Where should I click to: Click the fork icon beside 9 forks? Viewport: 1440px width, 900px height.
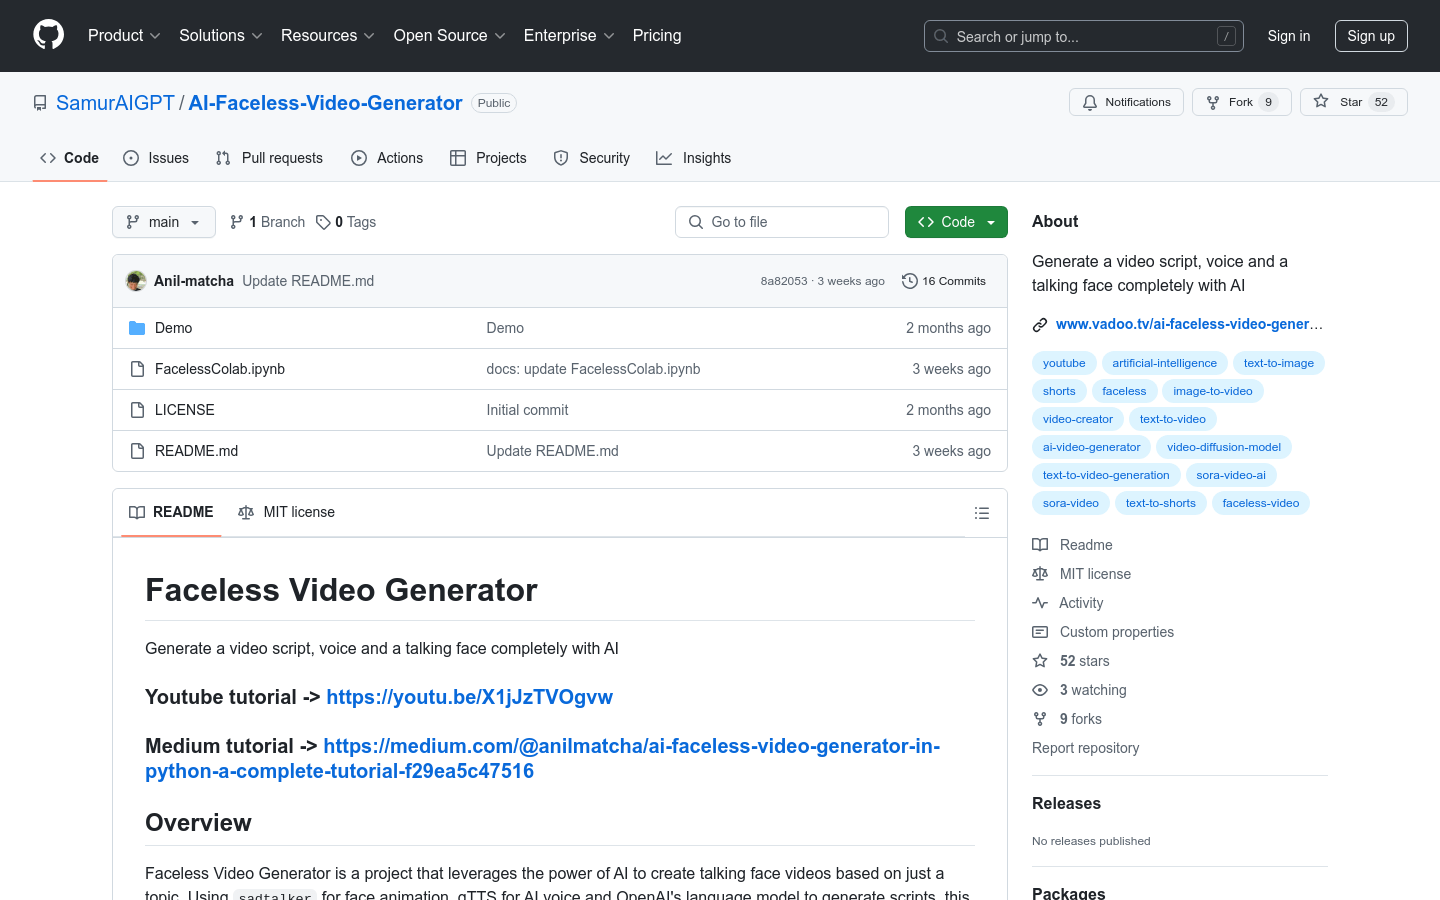pos(1040,719)
